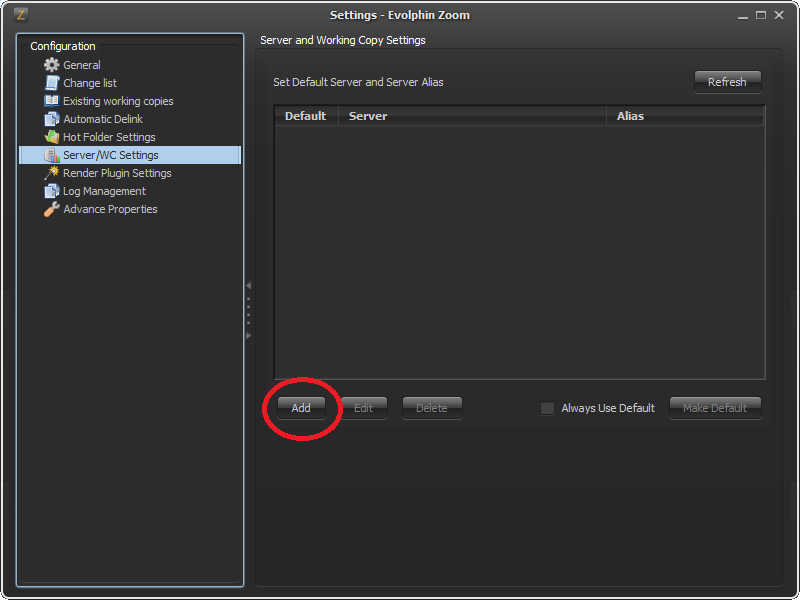This screenshot has width=800, height=600.
Task: Enable the Always Use Default checkbox
Action: [x=547, y=408]
